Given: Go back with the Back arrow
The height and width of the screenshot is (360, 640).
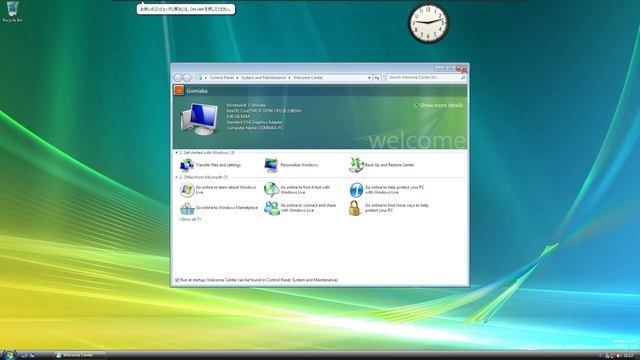Looking at the screenshot, I should (178, 77).
